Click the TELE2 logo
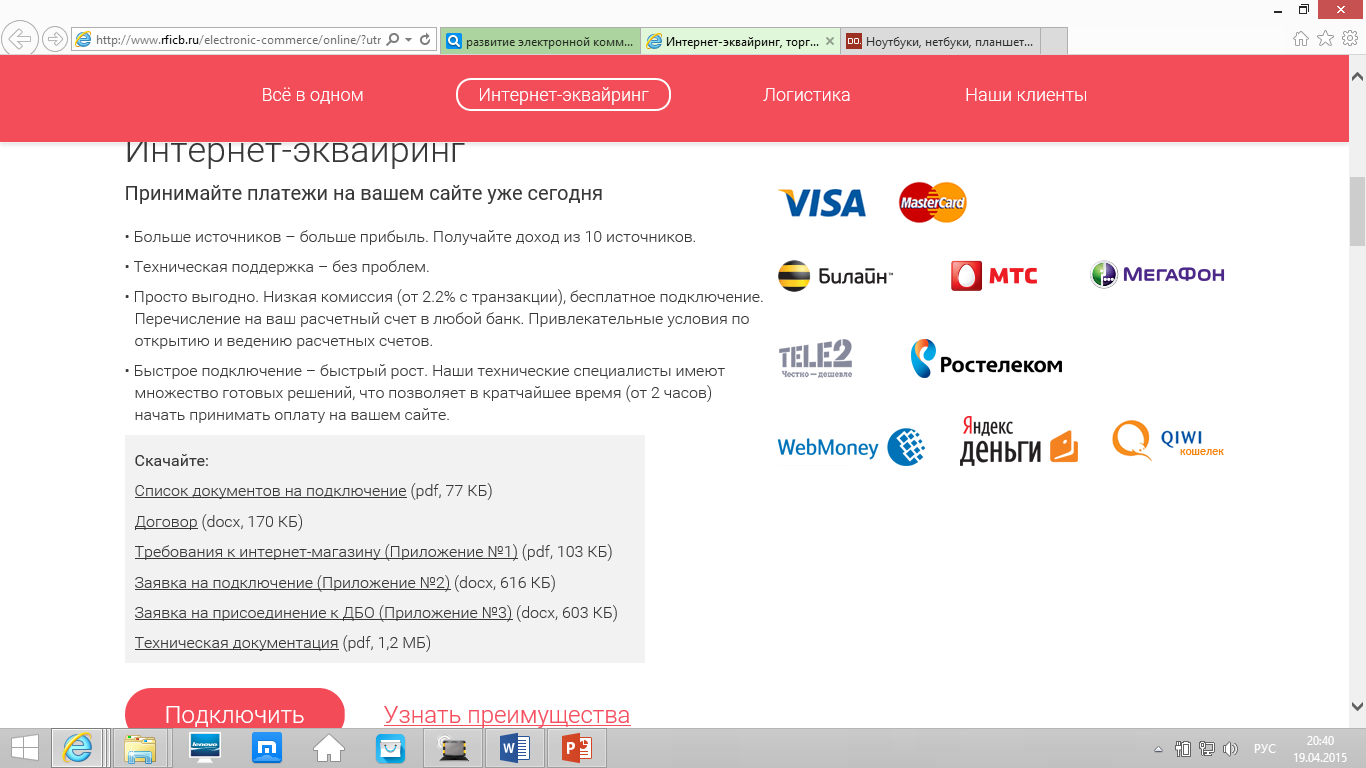Screen dimensions: 1366x768 [x=816, y=359]
